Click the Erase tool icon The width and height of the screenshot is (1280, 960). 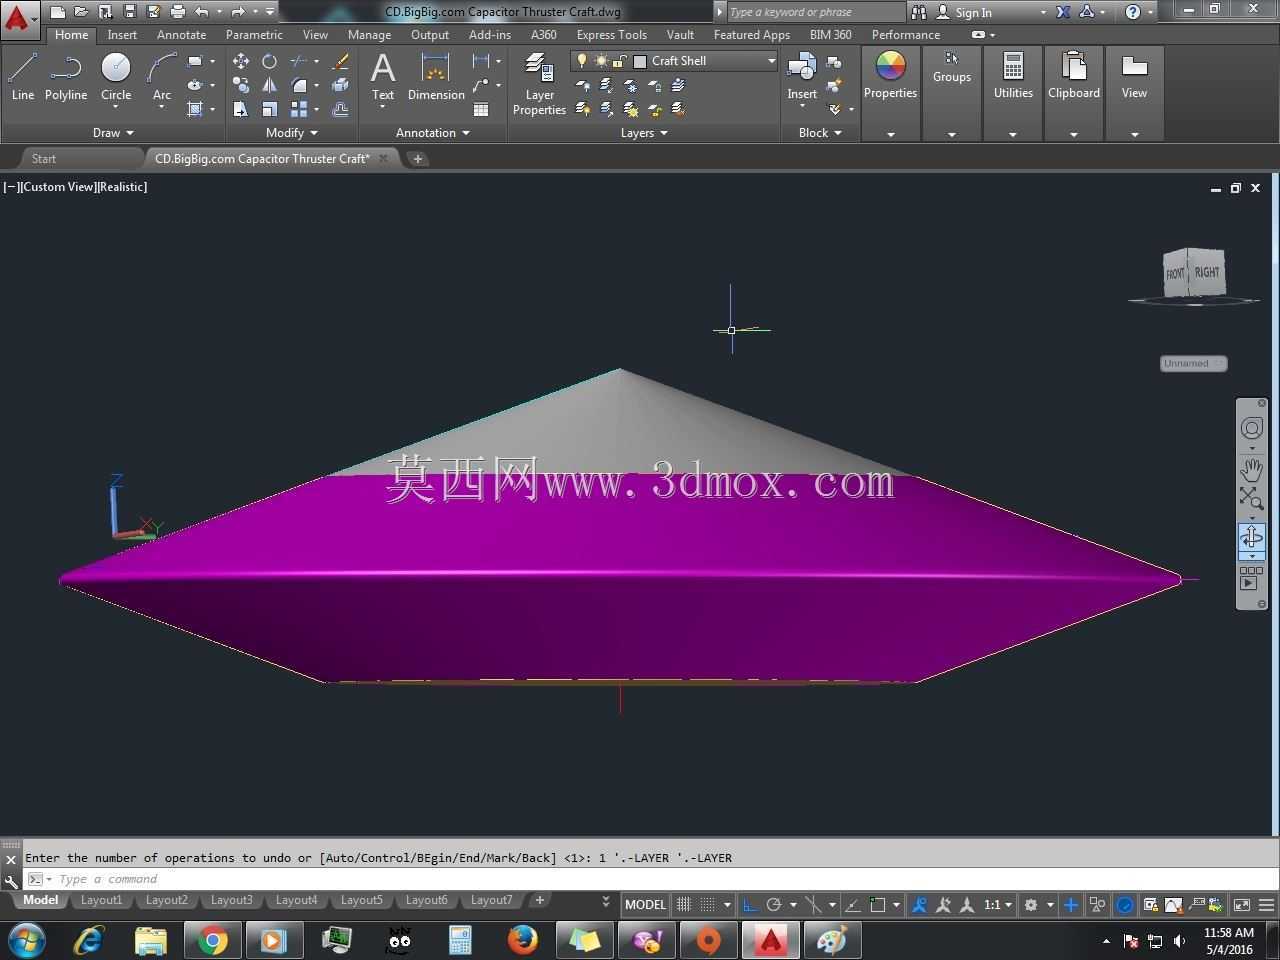click(340, 61)
